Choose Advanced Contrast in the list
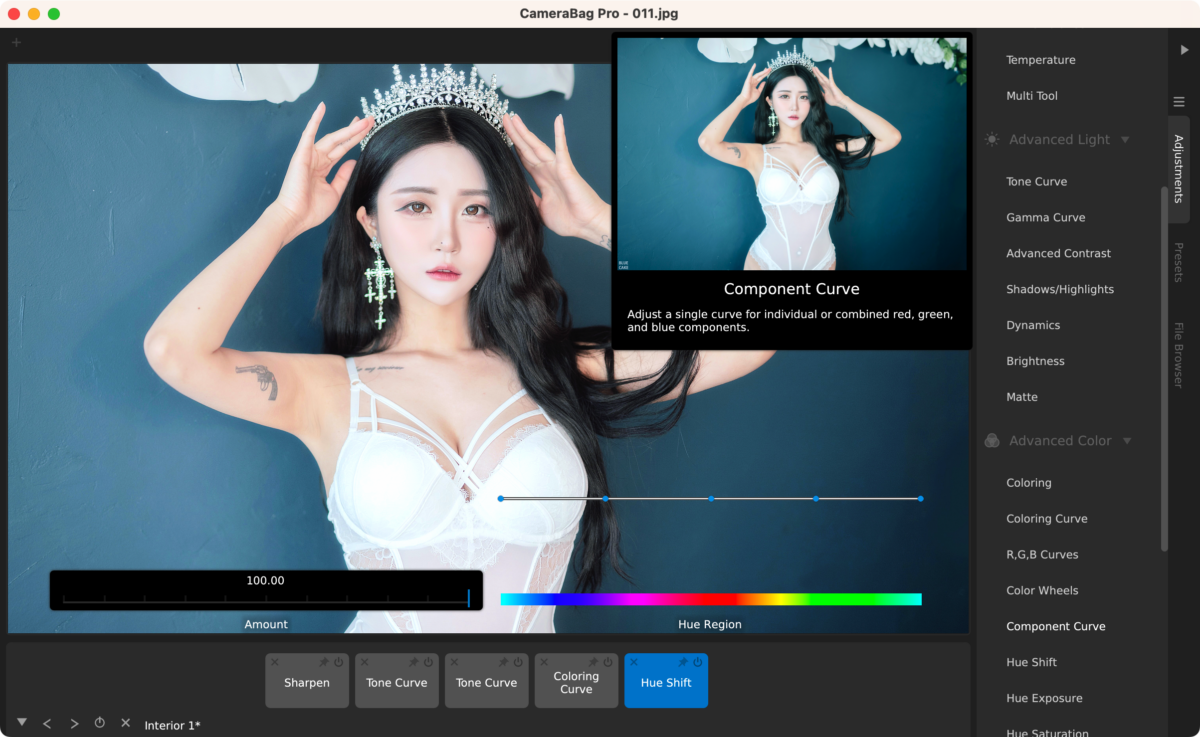 click(x=1059, y=254)
